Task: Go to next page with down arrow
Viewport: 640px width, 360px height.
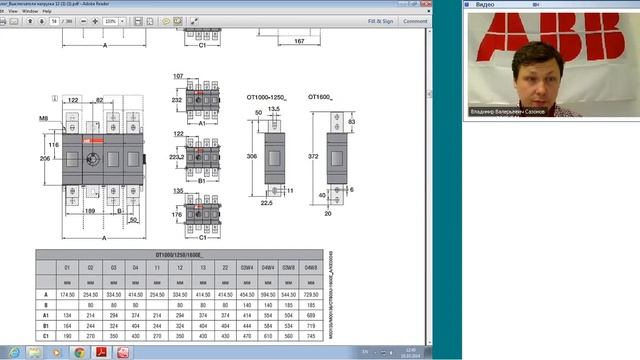Action: tap(42, 21)
